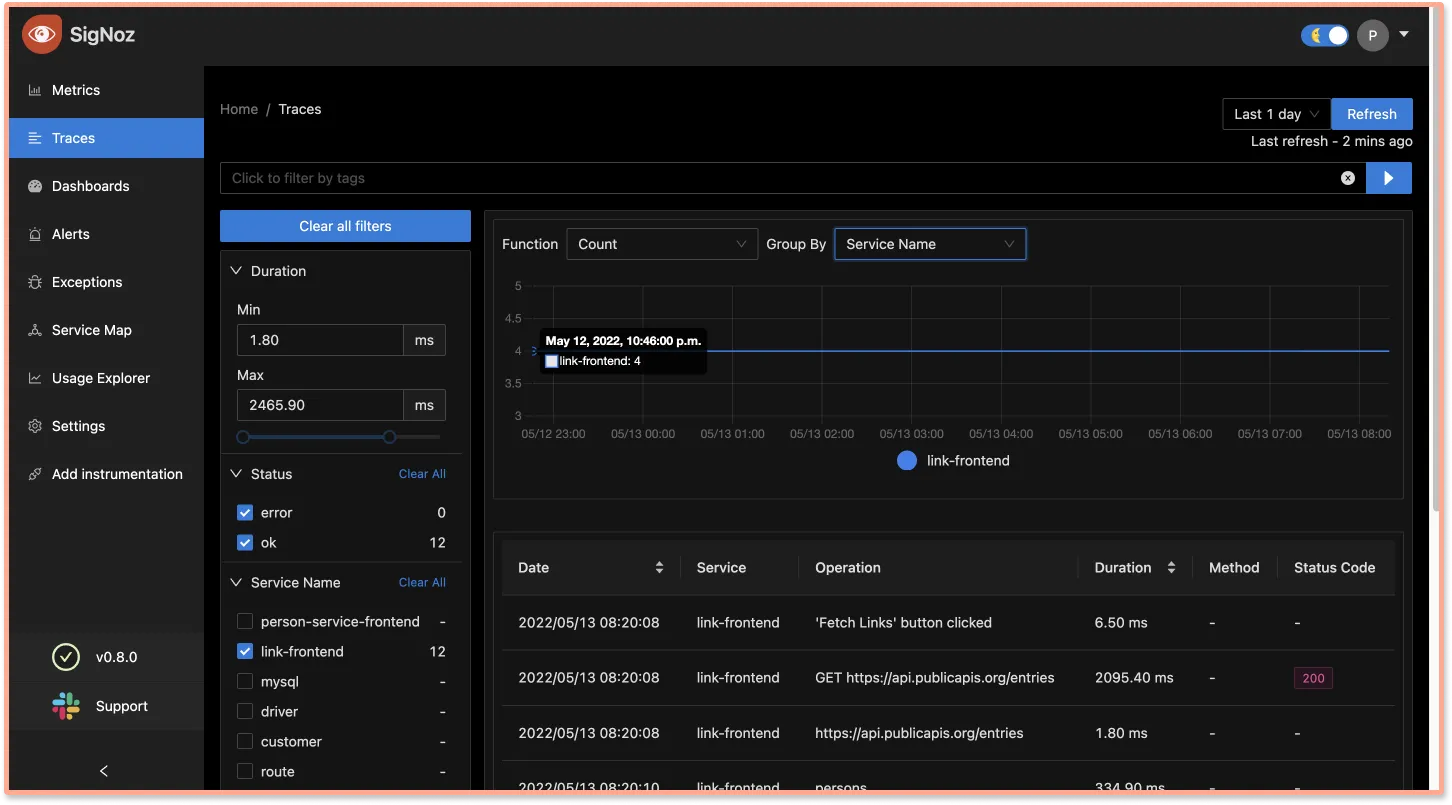
Task: Click the Status Code column header
Action: (x=1334, y=567)
